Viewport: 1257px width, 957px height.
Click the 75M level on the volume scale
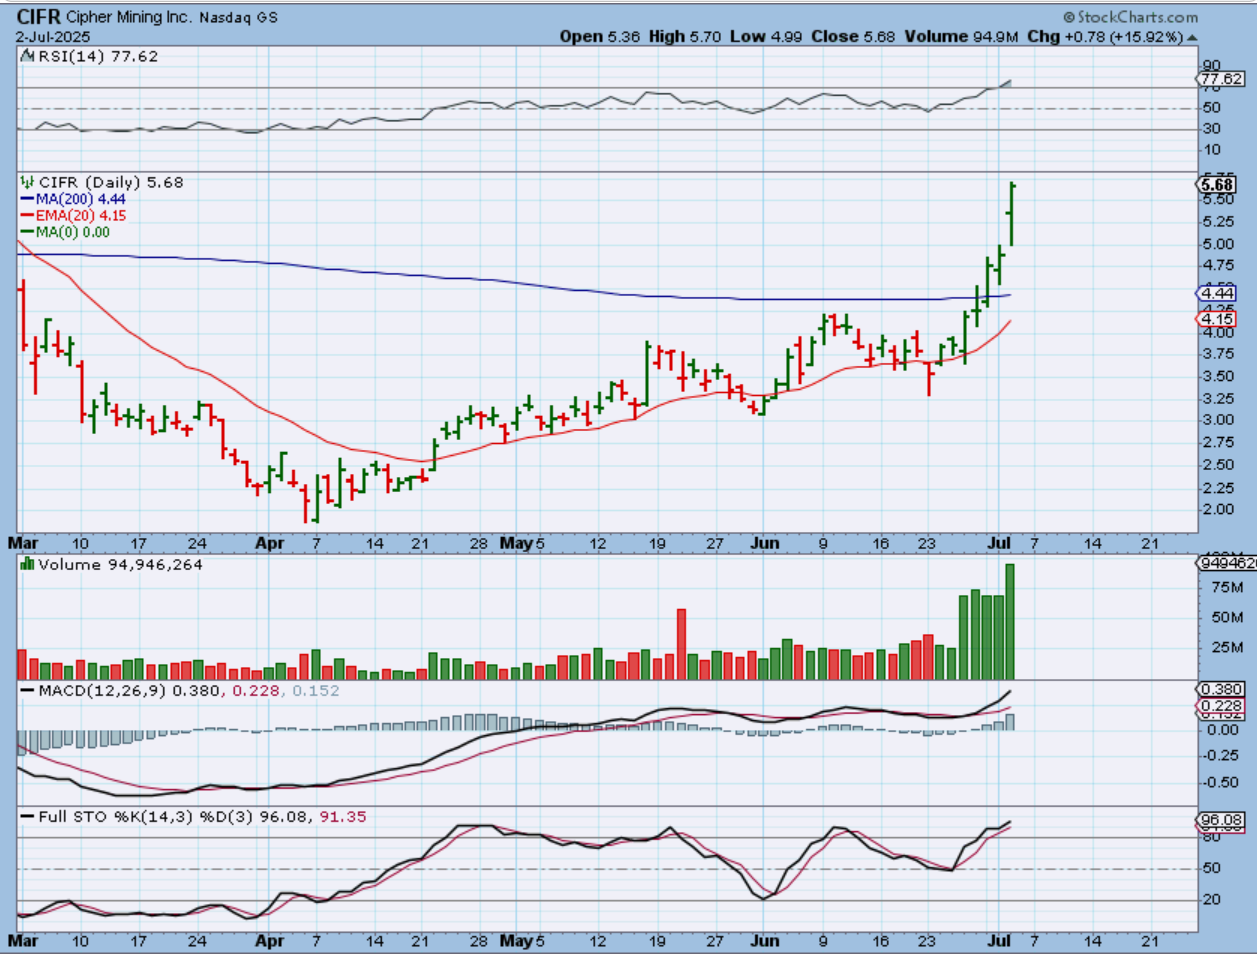point(1227,588)
